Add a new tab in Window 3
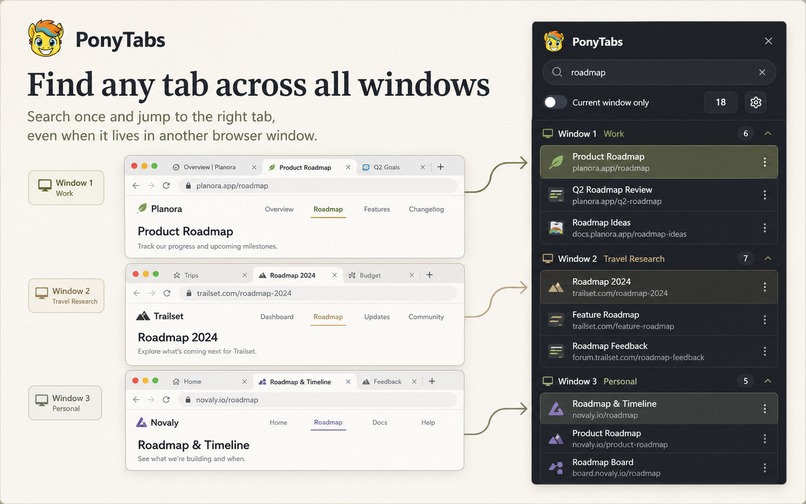The height and width of the screenshot is (504, 806). 432,381
